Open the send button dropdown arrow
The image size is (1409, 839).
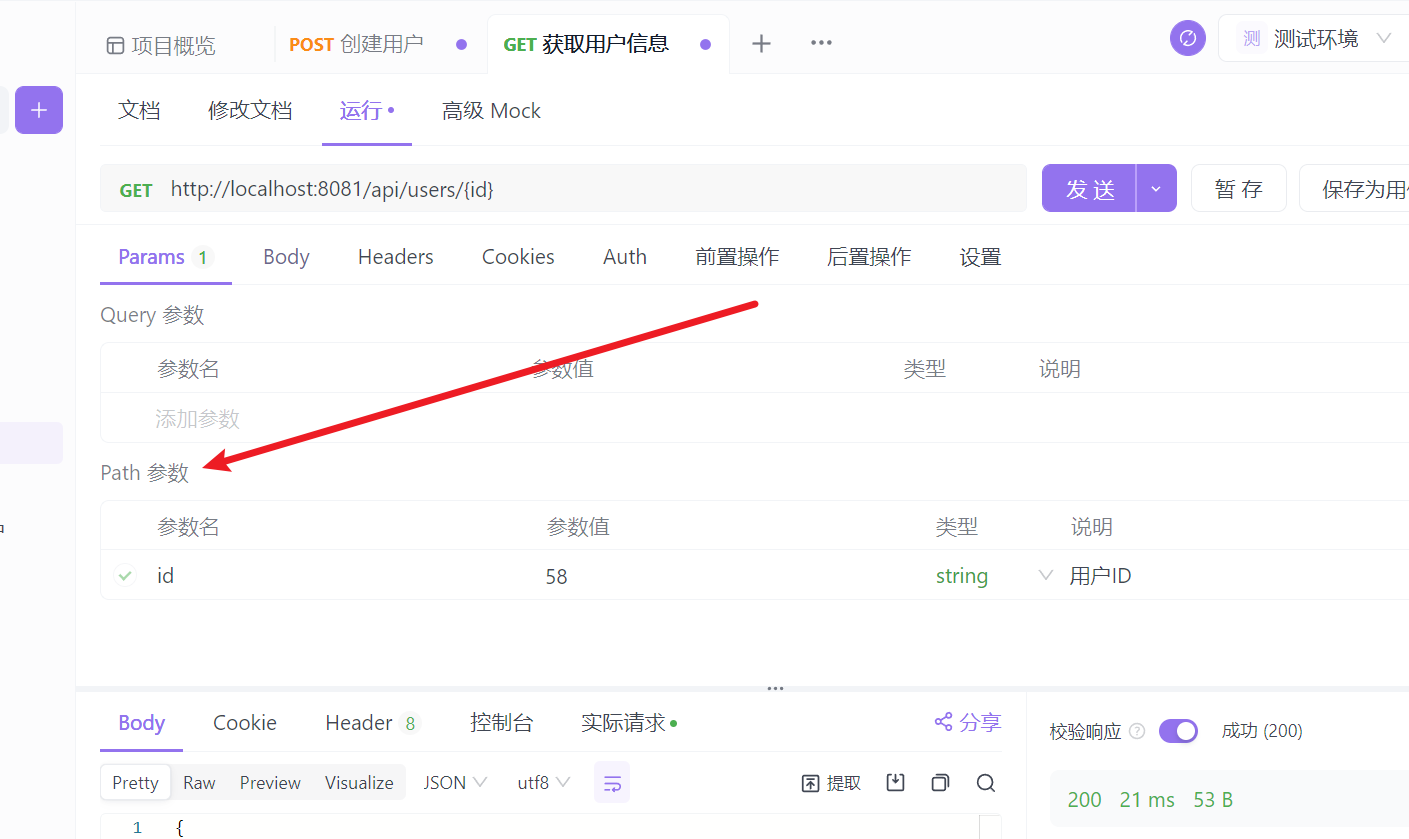1156,188
